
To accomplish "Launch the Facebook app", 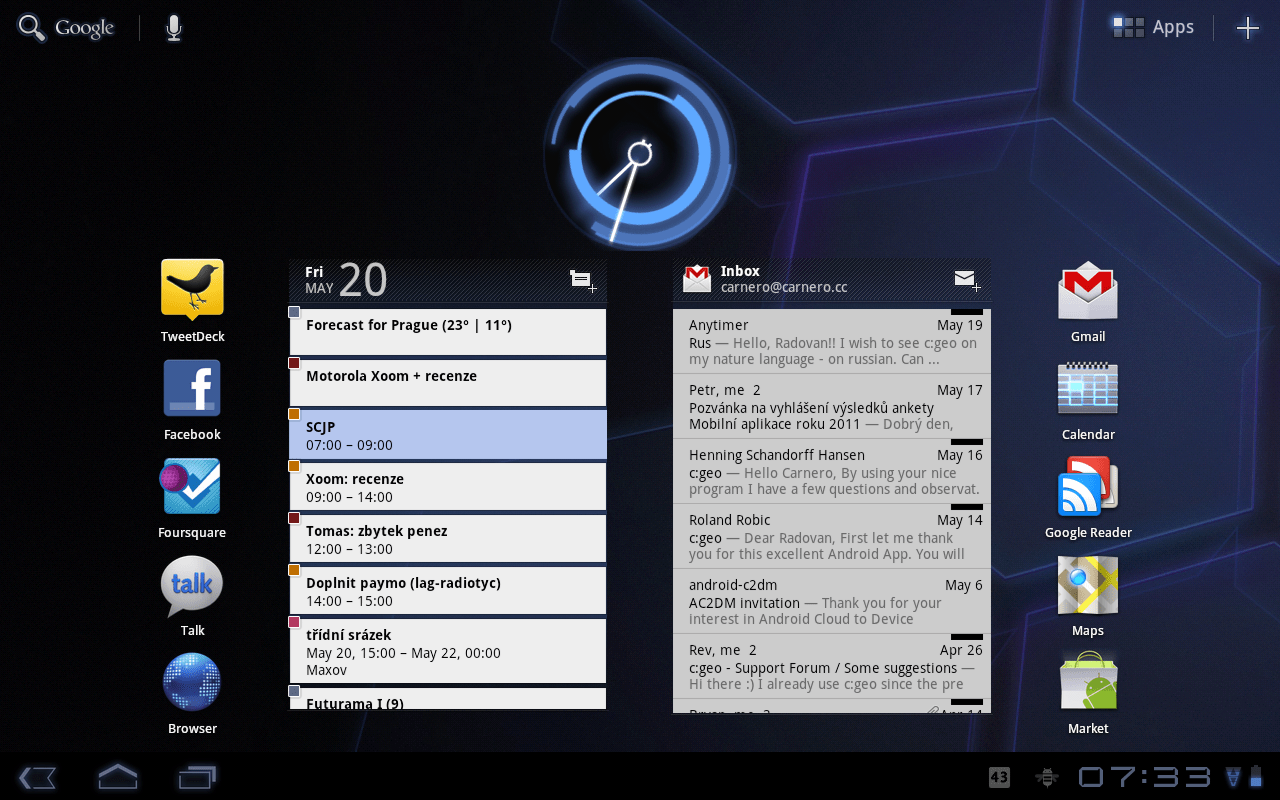I will pos(192,388).
